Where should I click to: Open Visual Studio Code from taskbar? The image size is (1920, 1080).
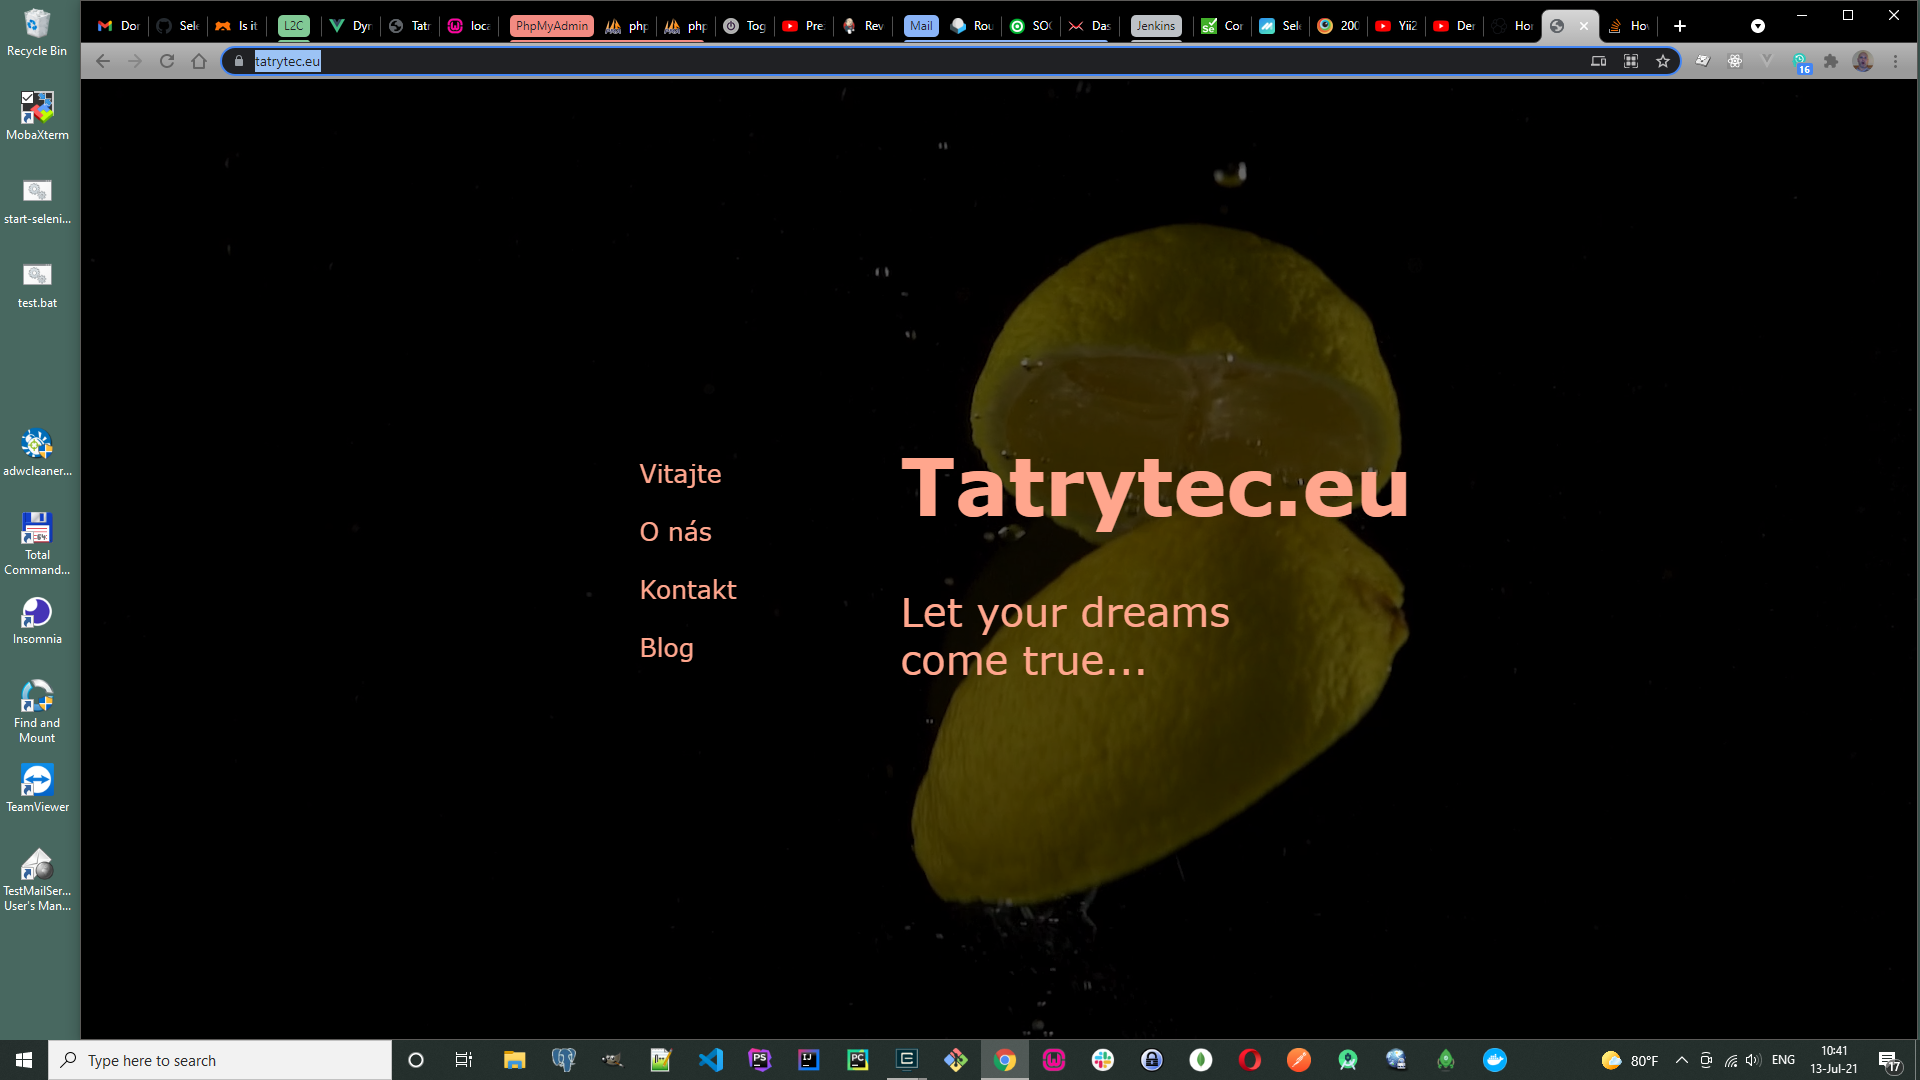coord(710,1060)
